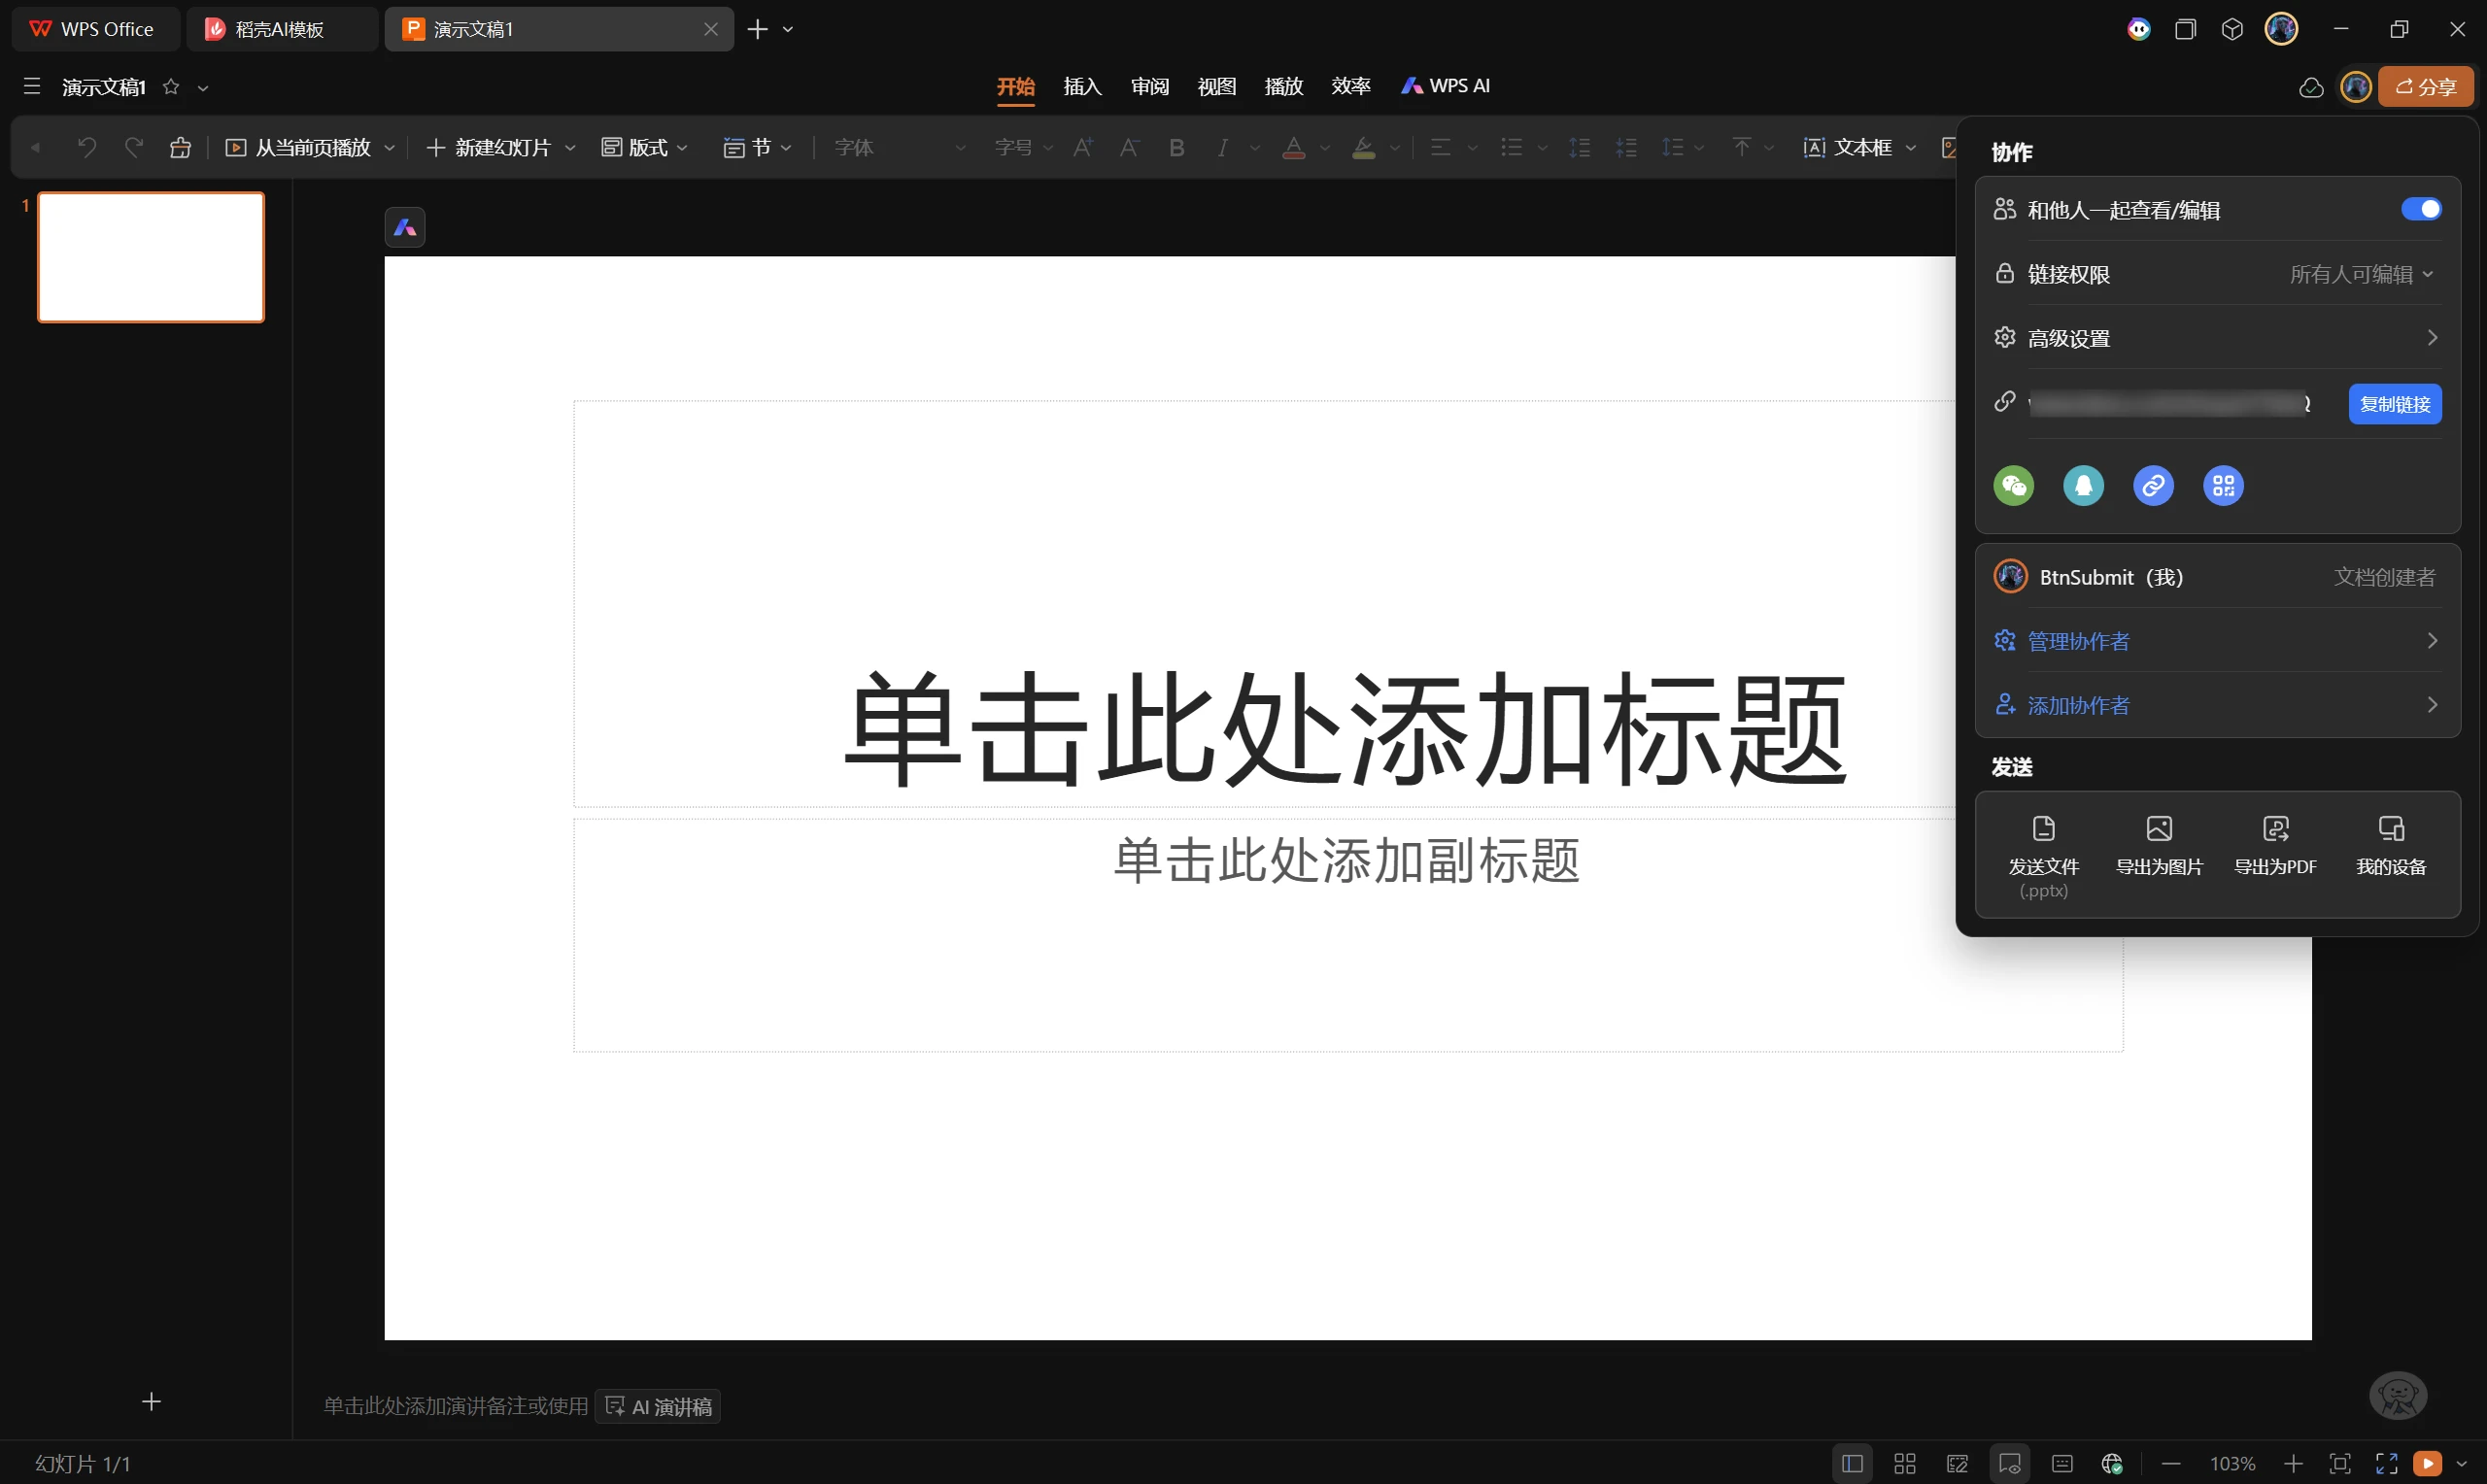Click Export as Image icon
2487x1484 pixels.
tap(2158, 829)
